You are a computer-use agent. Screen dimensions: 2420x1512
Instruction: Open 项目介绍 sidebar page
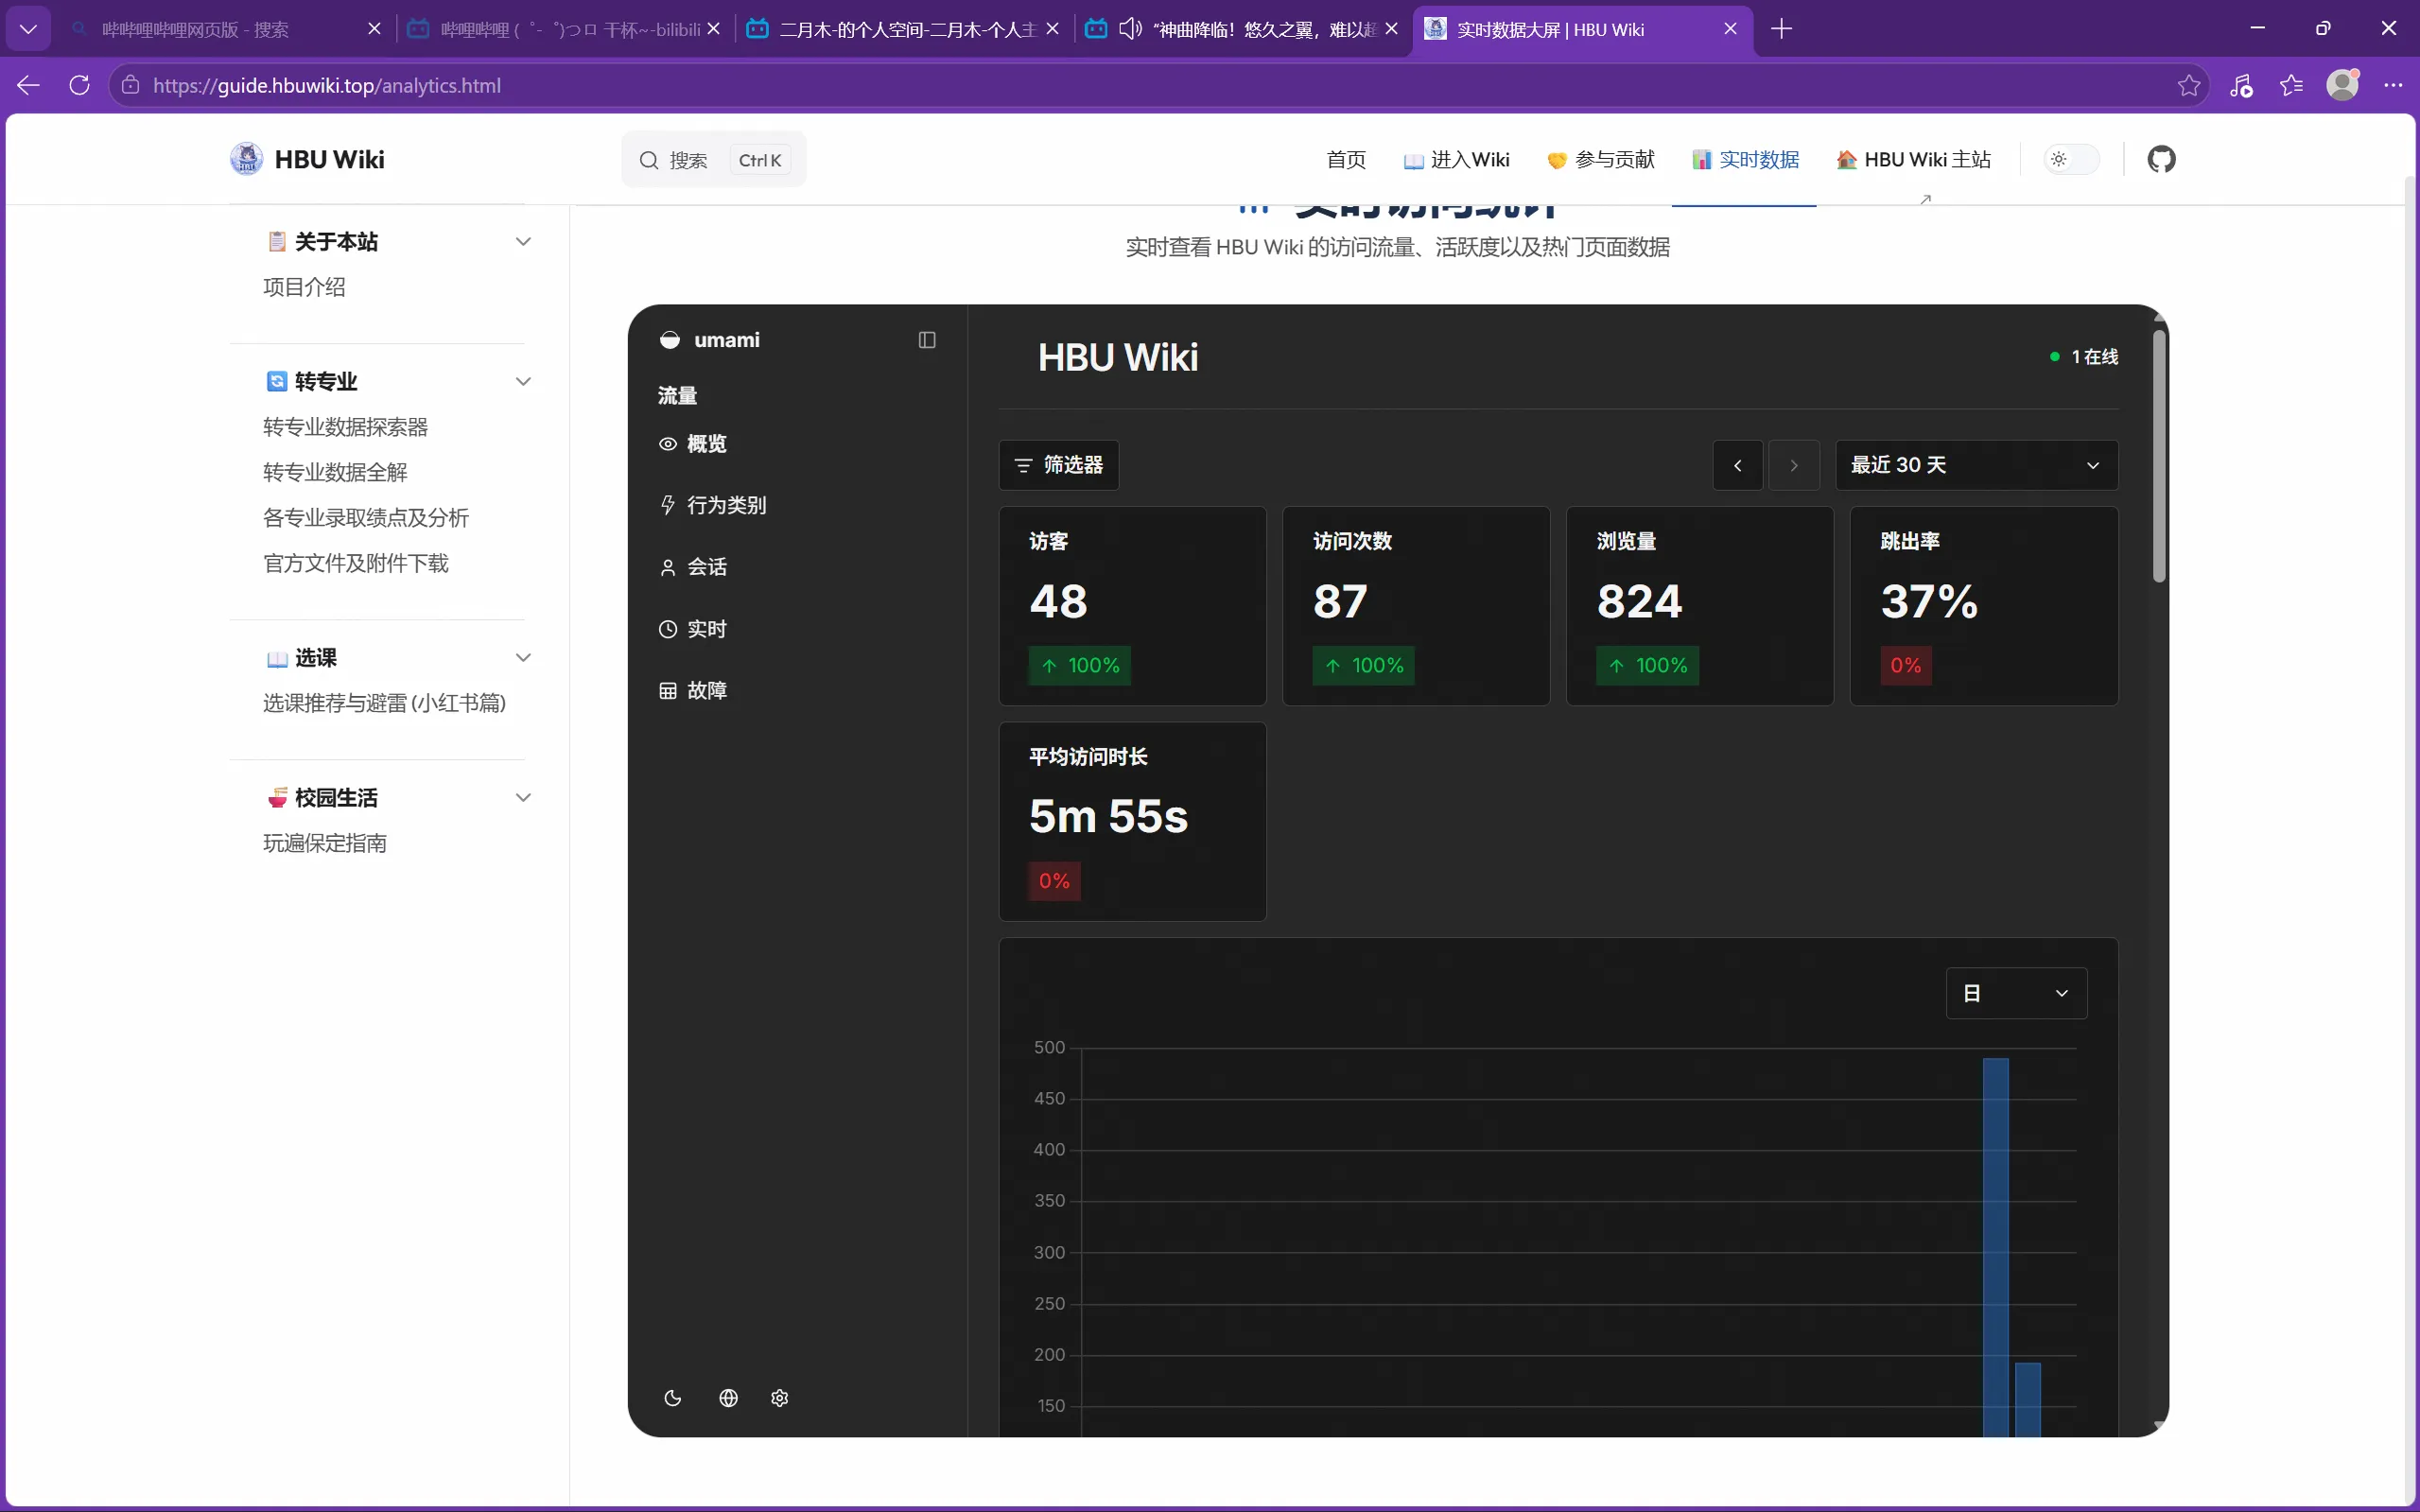click(304, 287)
